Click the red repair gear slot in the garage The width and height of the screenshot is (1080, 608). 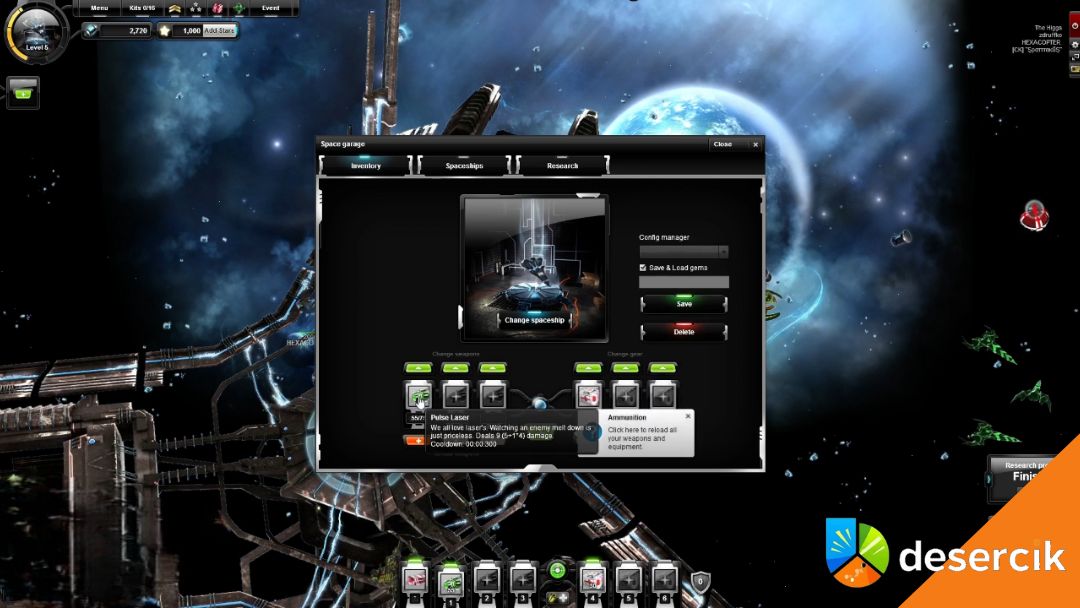(589, 395)
